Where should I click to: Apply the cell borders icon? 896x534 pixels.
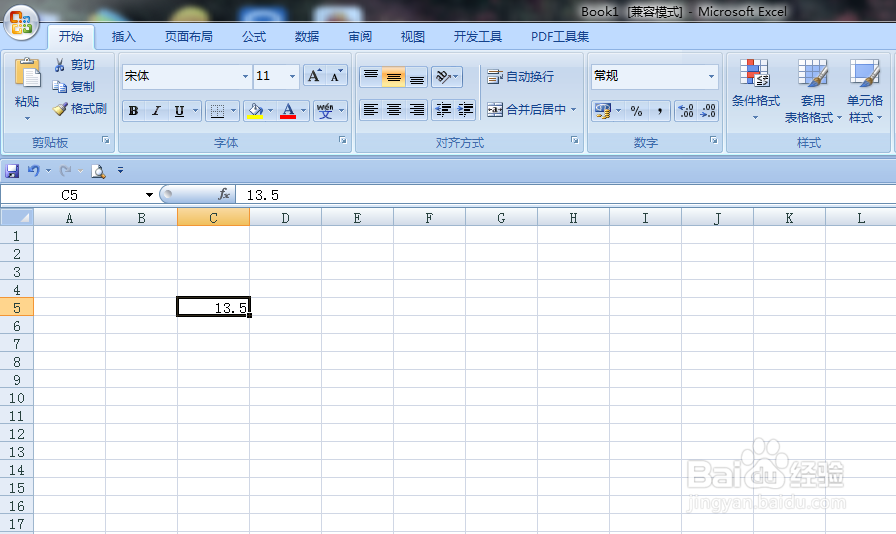point(217,111)
